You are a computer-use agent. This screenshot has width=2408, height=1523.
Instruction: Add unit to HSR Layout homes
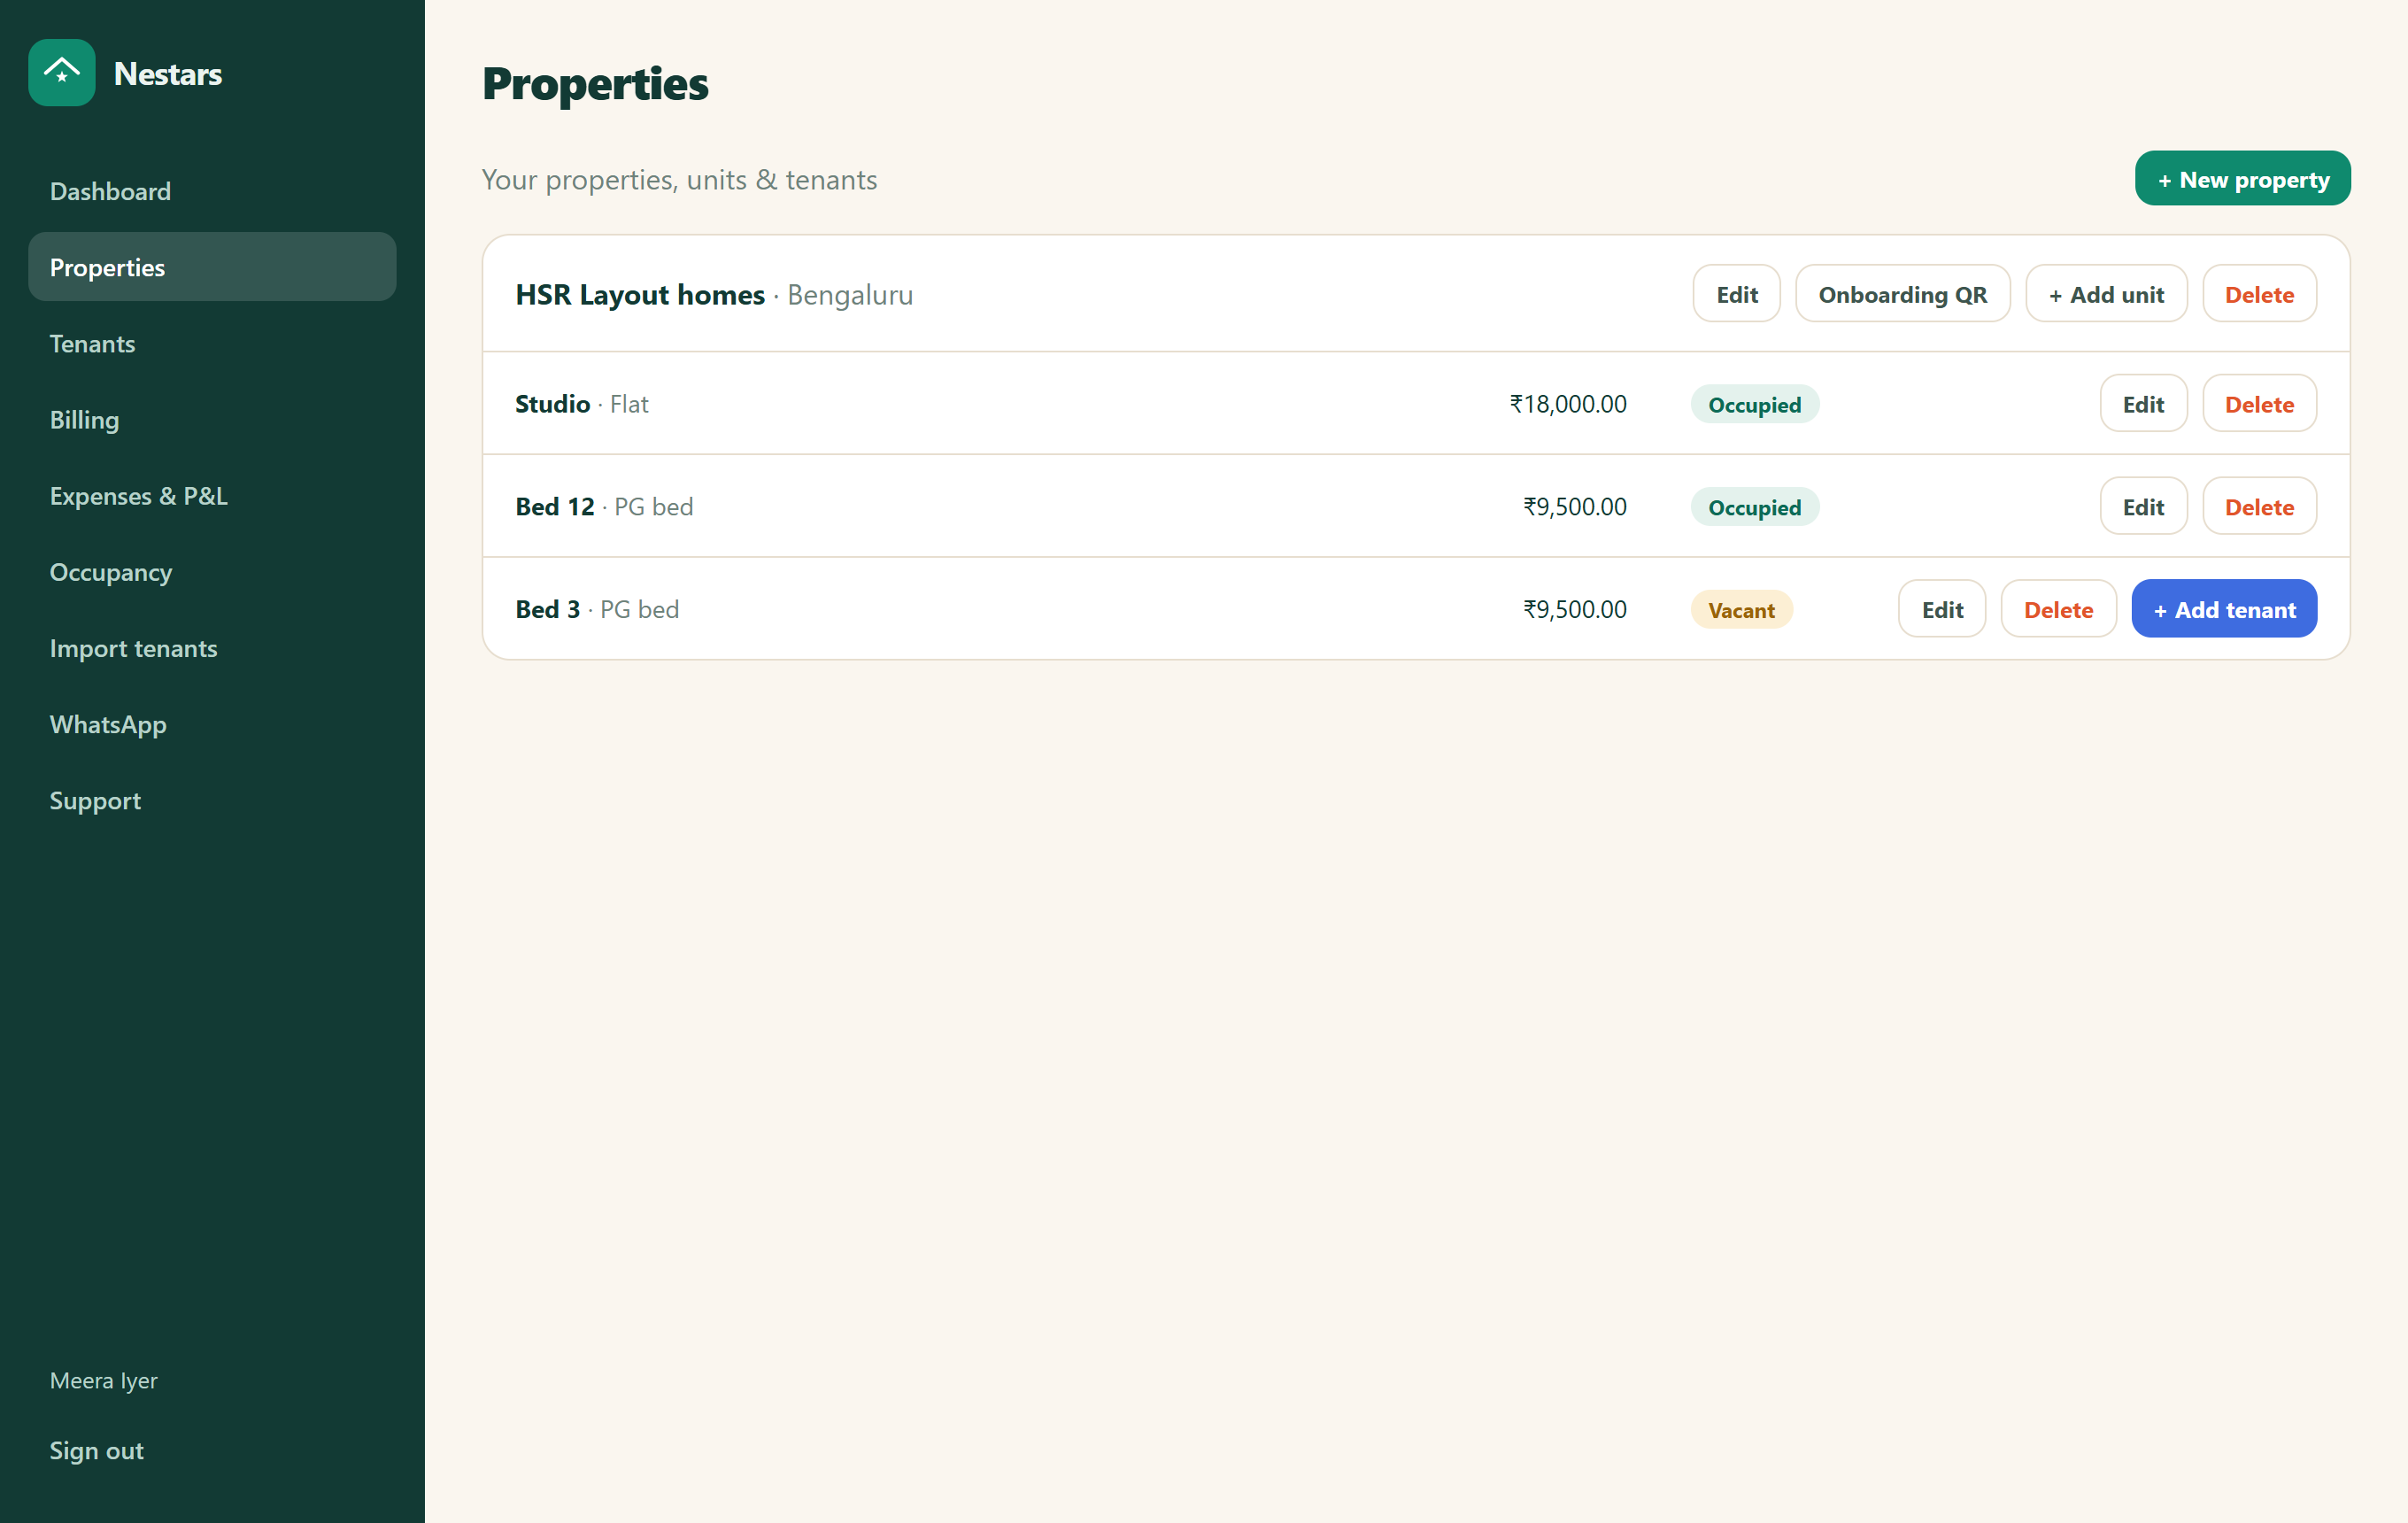[2106, 294]
